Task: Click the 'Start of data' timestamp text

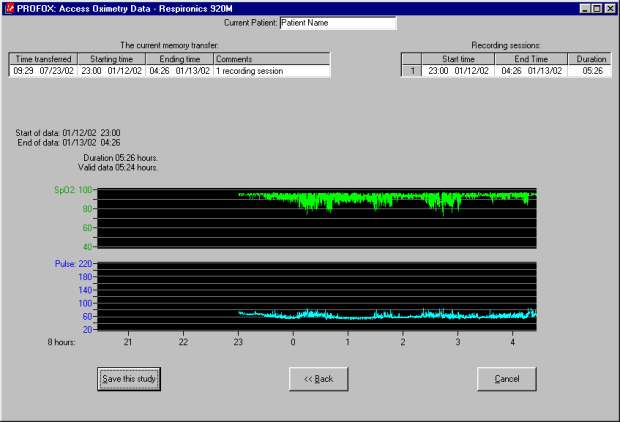Action: coord(68,132)
